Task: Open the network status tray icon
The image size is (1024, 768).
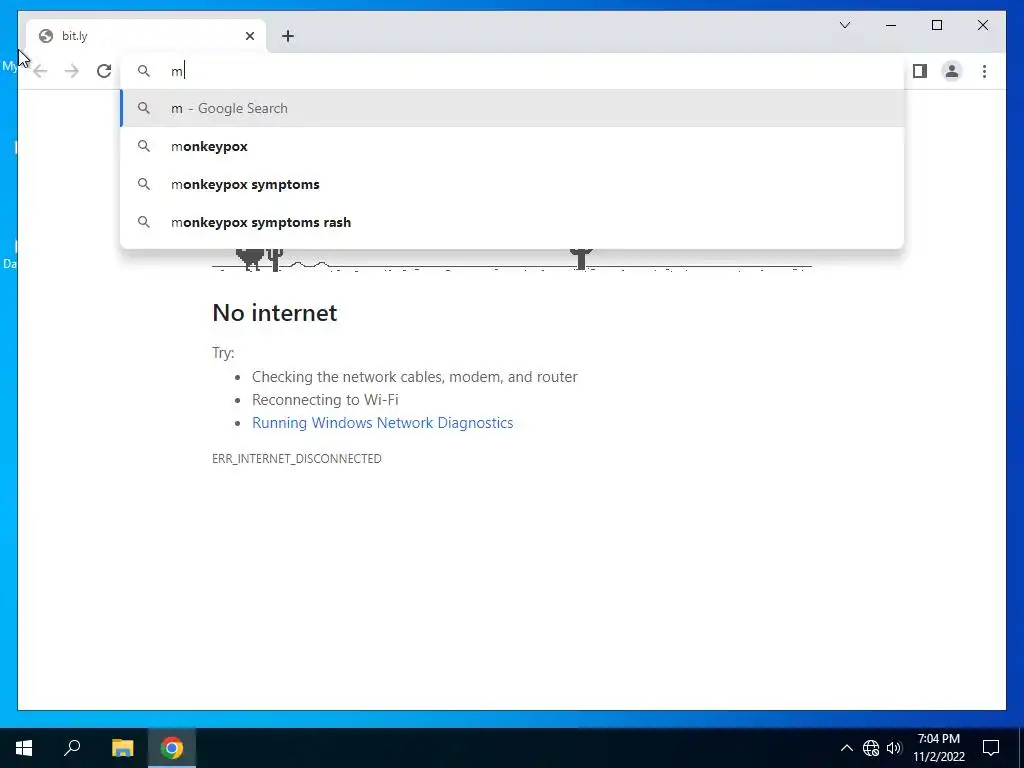Action: pyautogui.click(x=871, y=748)
